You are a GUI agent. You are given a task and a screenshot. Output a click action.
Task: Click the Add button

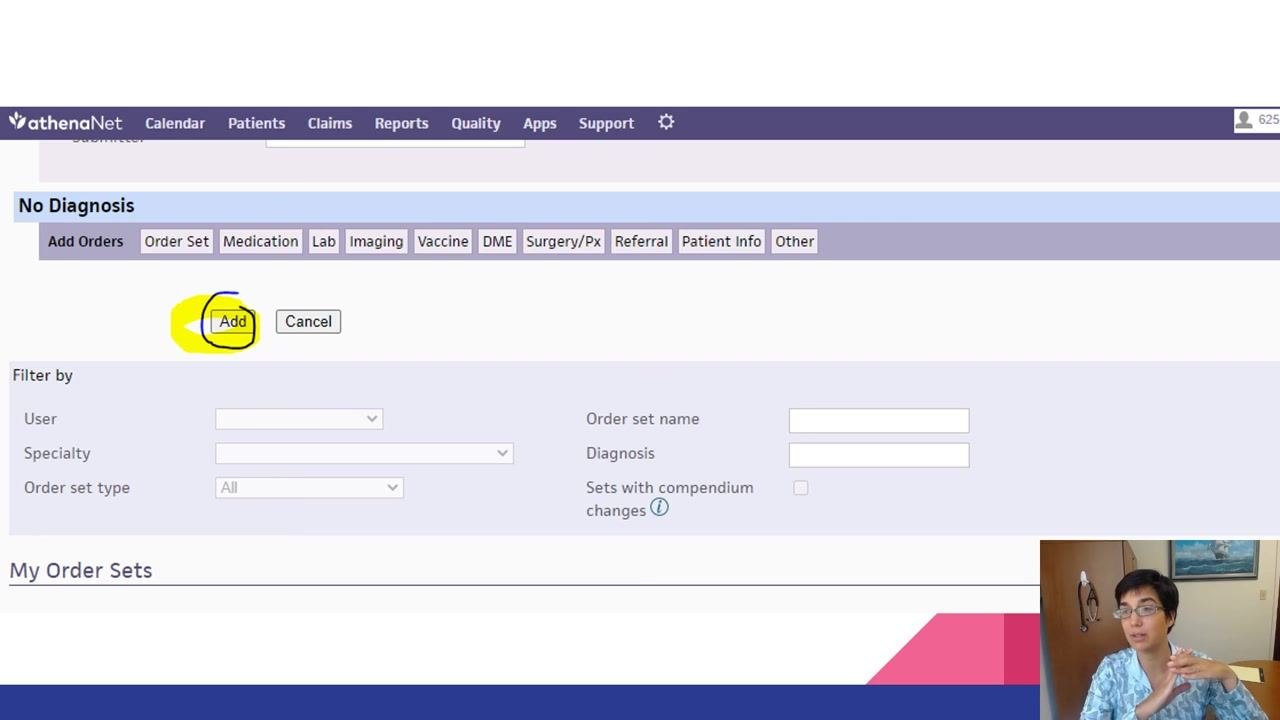pyautogui.click(x=233, y=321)
